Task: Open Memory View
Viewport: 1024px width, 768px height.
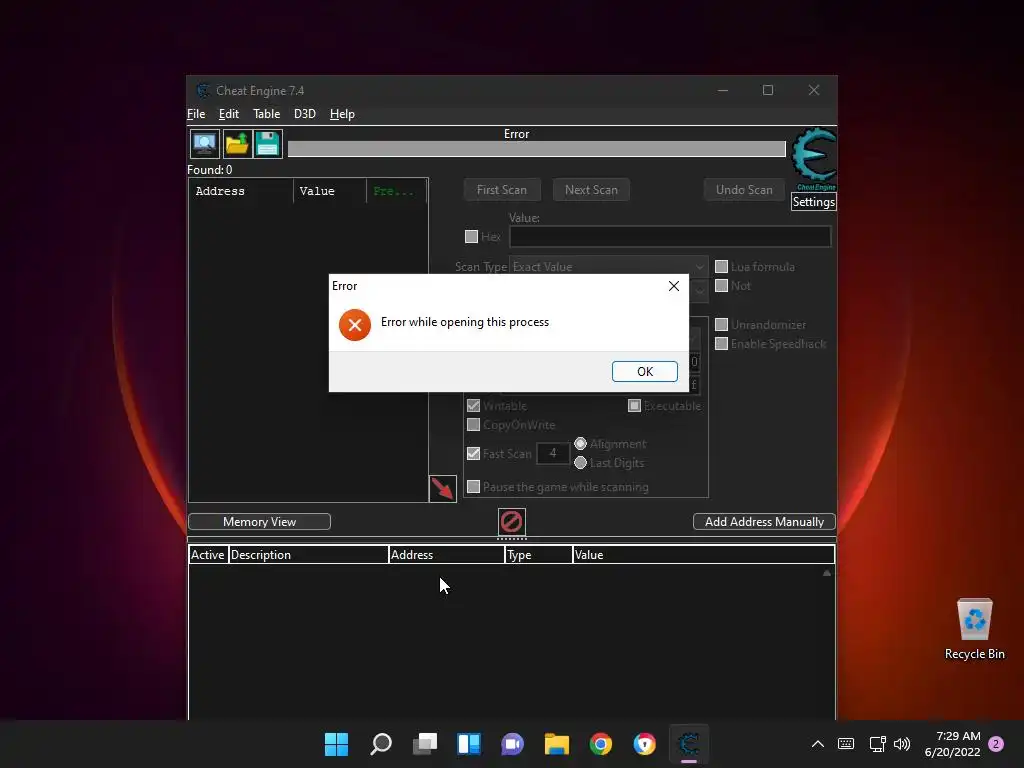Action: coord(259,522)
